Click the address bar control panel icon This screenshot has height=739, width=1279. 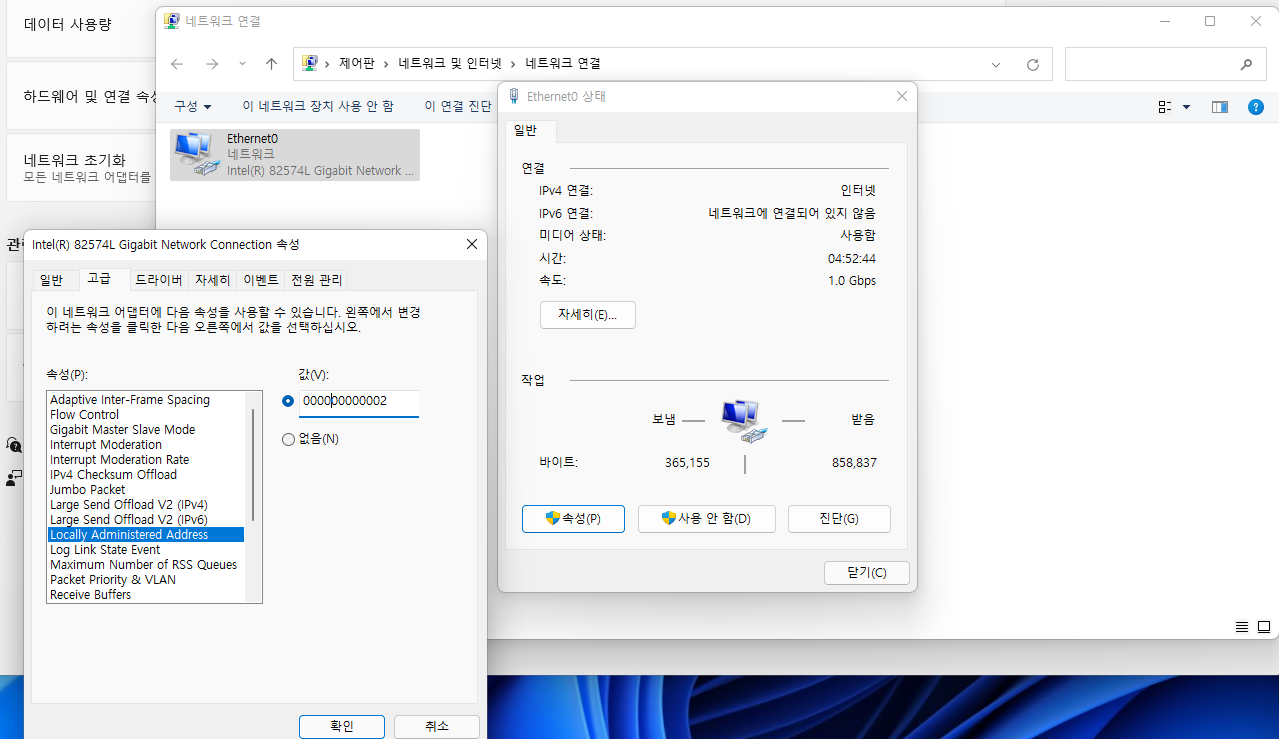[309, 64]
